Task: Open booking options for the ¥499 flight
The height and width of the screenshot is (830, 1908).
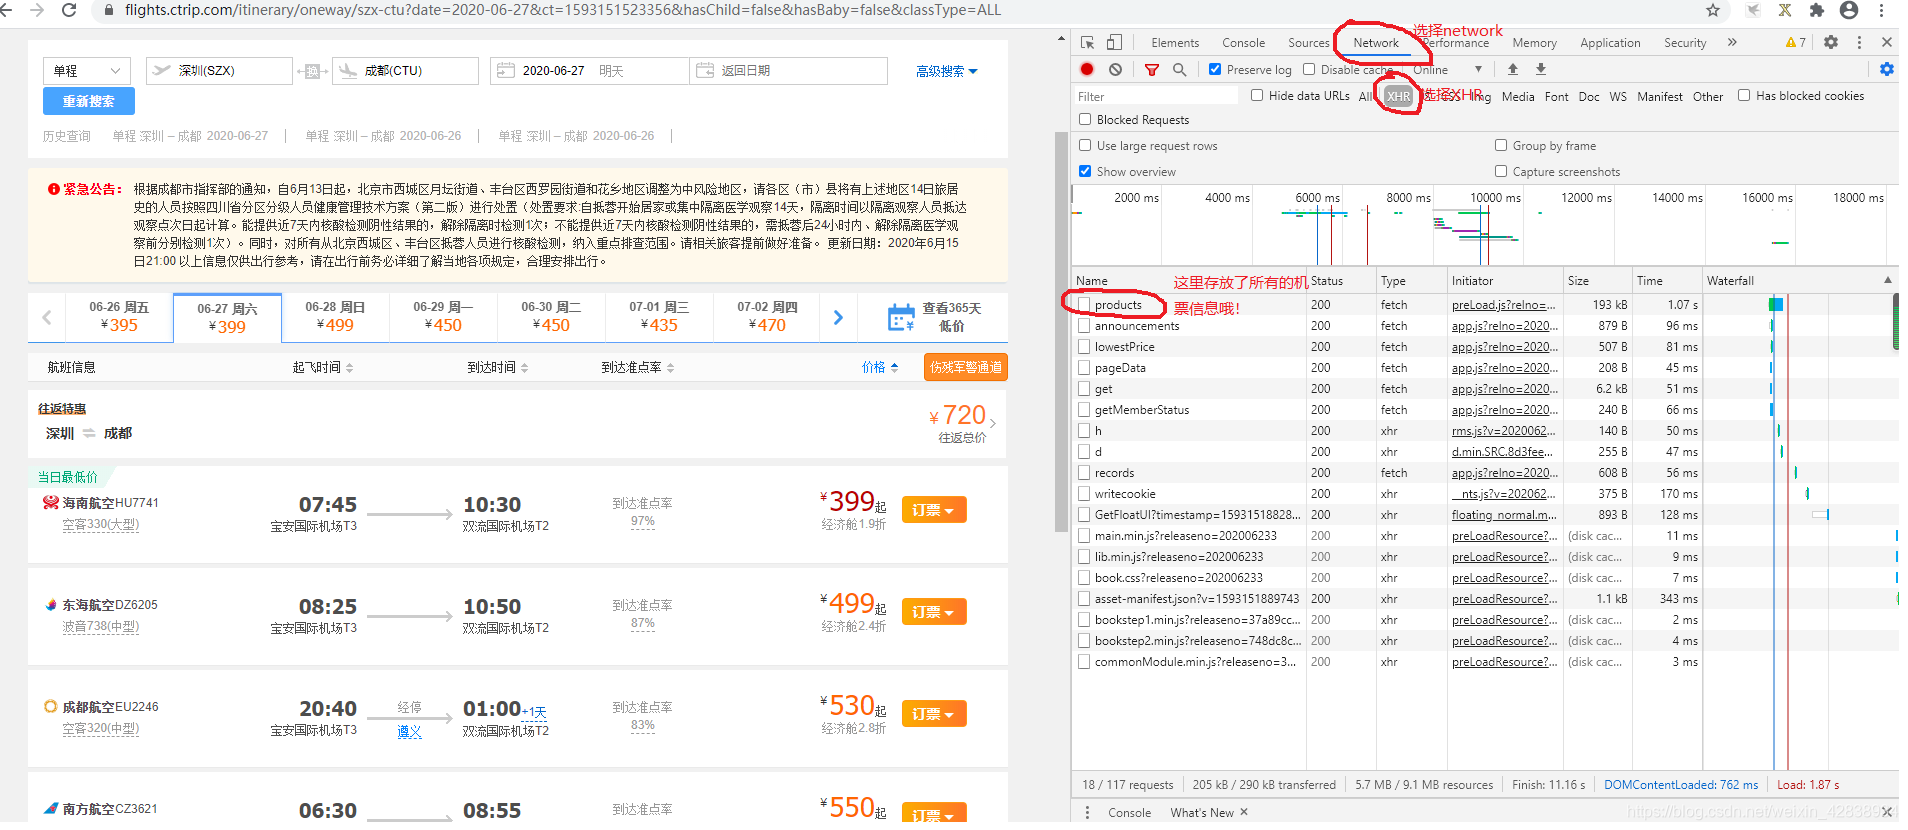Action: 934,612
